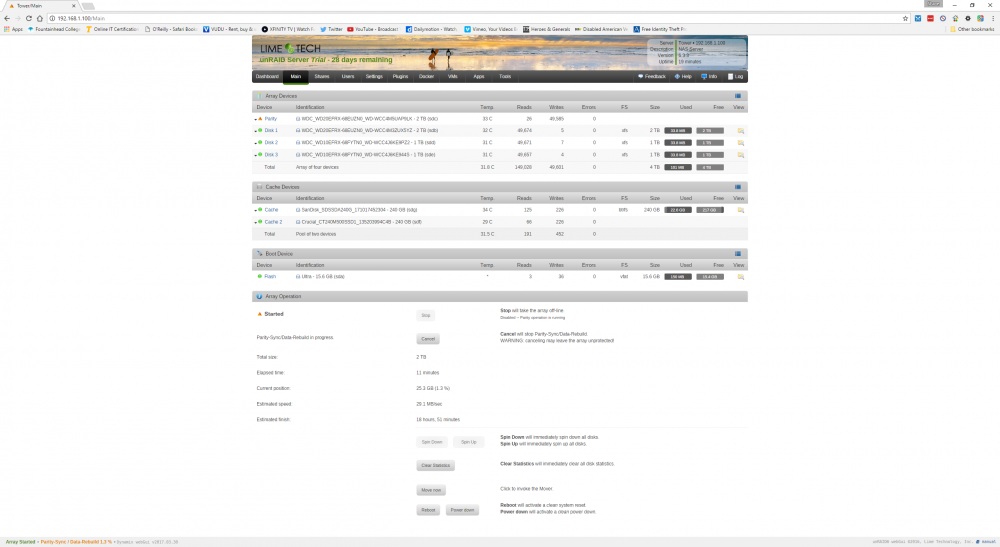The image size is (1000, 547).
Task: Click the Disk 1 disk ID icon
Action: [298, 131]
